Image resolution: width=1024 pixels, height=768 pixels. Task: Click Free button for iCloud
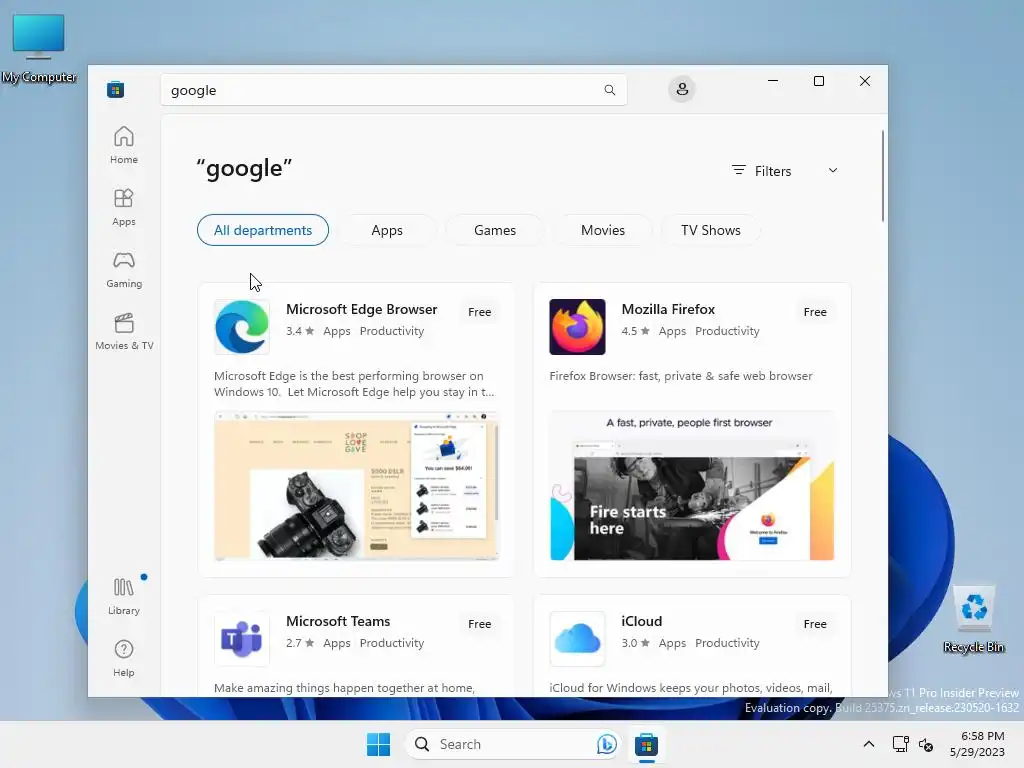click(x=815, y=624)
